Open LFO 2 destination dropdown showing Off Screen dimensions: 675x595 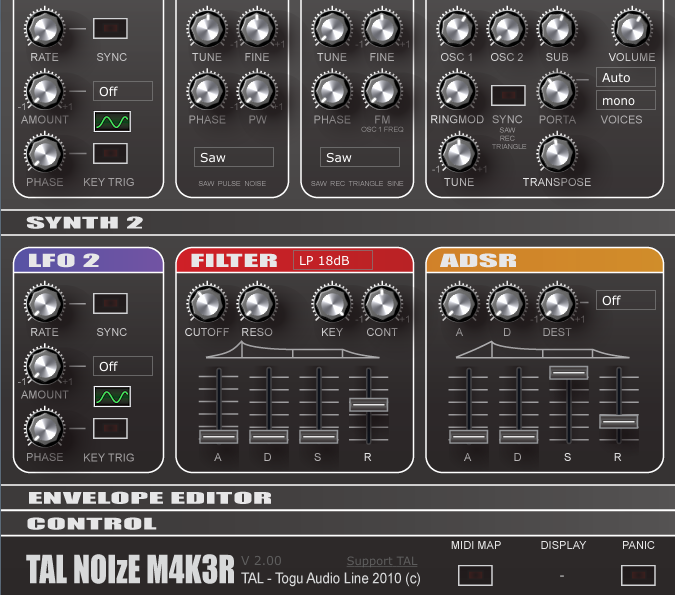(123, 366)
